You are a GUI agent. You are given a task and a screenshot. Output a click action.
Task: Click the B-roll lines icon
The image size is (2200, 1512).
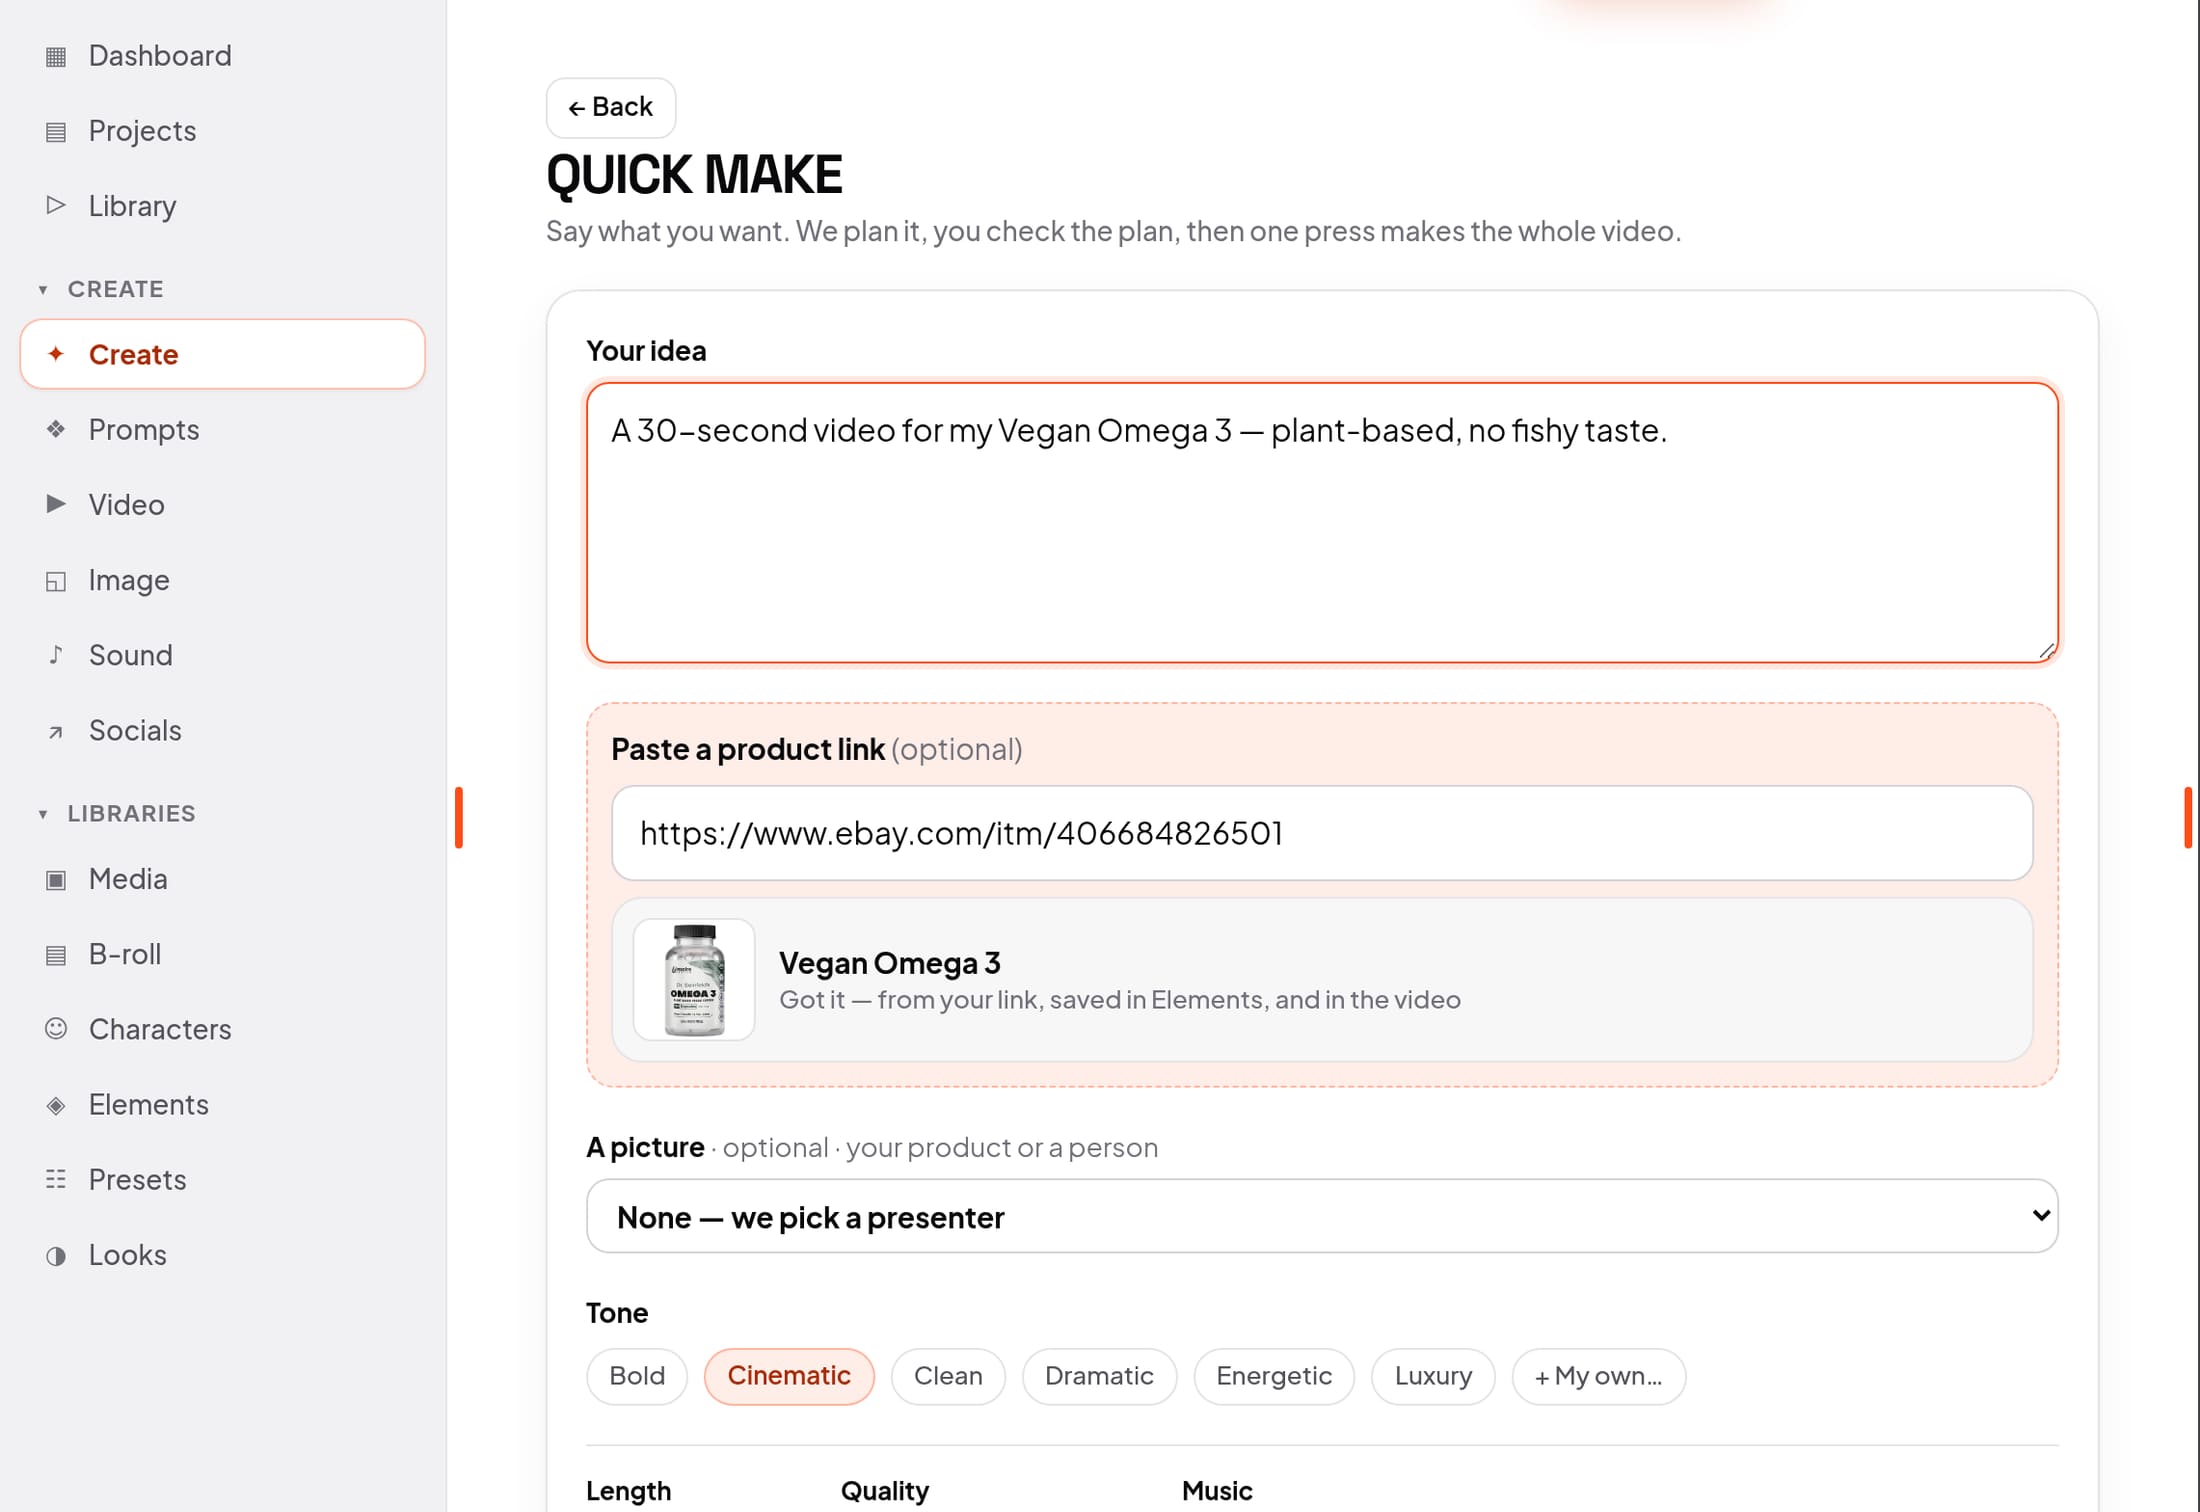56,955
